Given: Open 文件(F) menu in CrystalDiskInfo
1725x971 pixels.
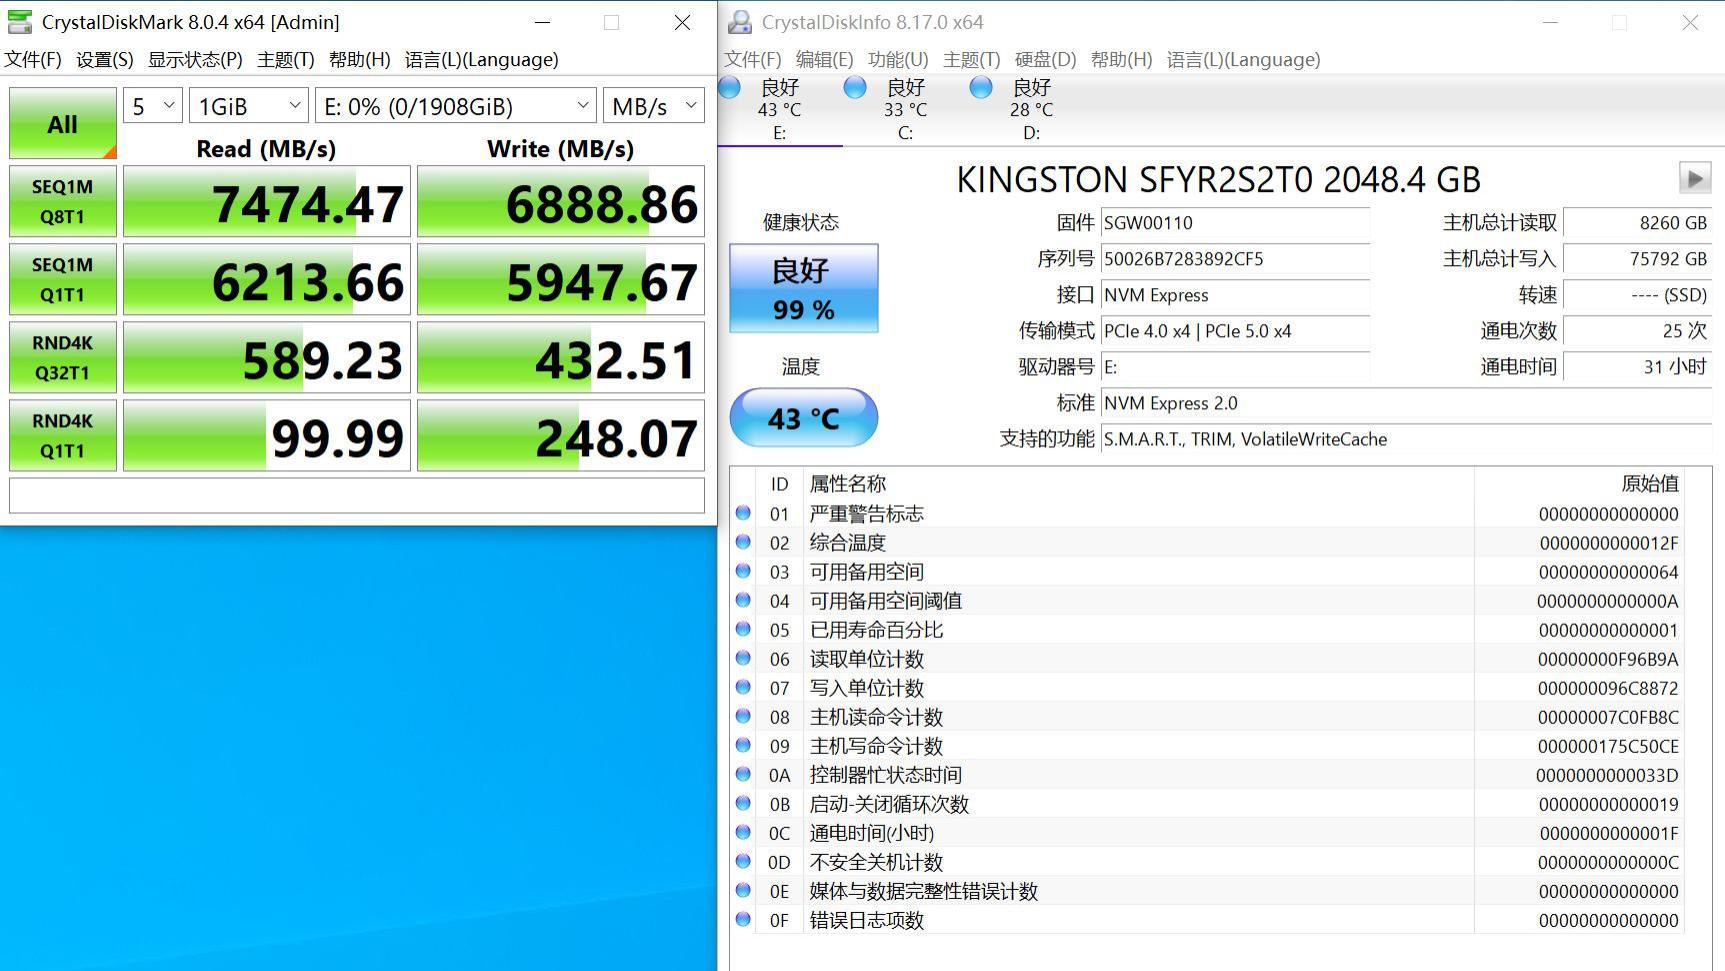Looking at the screenshot, I should tap(753, 59).
